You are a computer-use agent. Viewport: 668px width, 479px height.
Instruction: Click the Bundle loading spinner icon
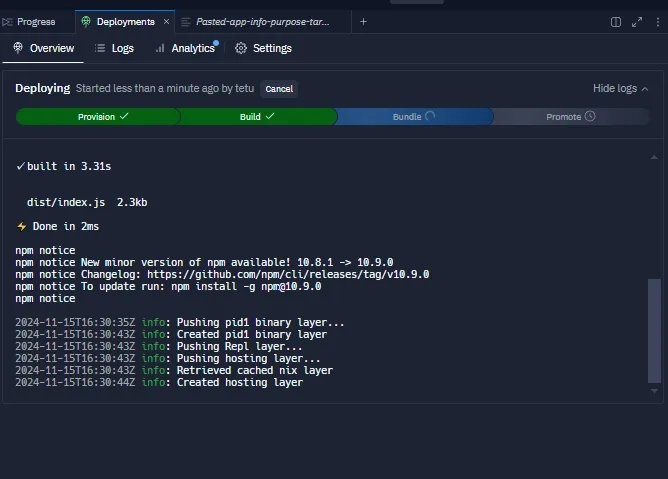click(430, 116)
